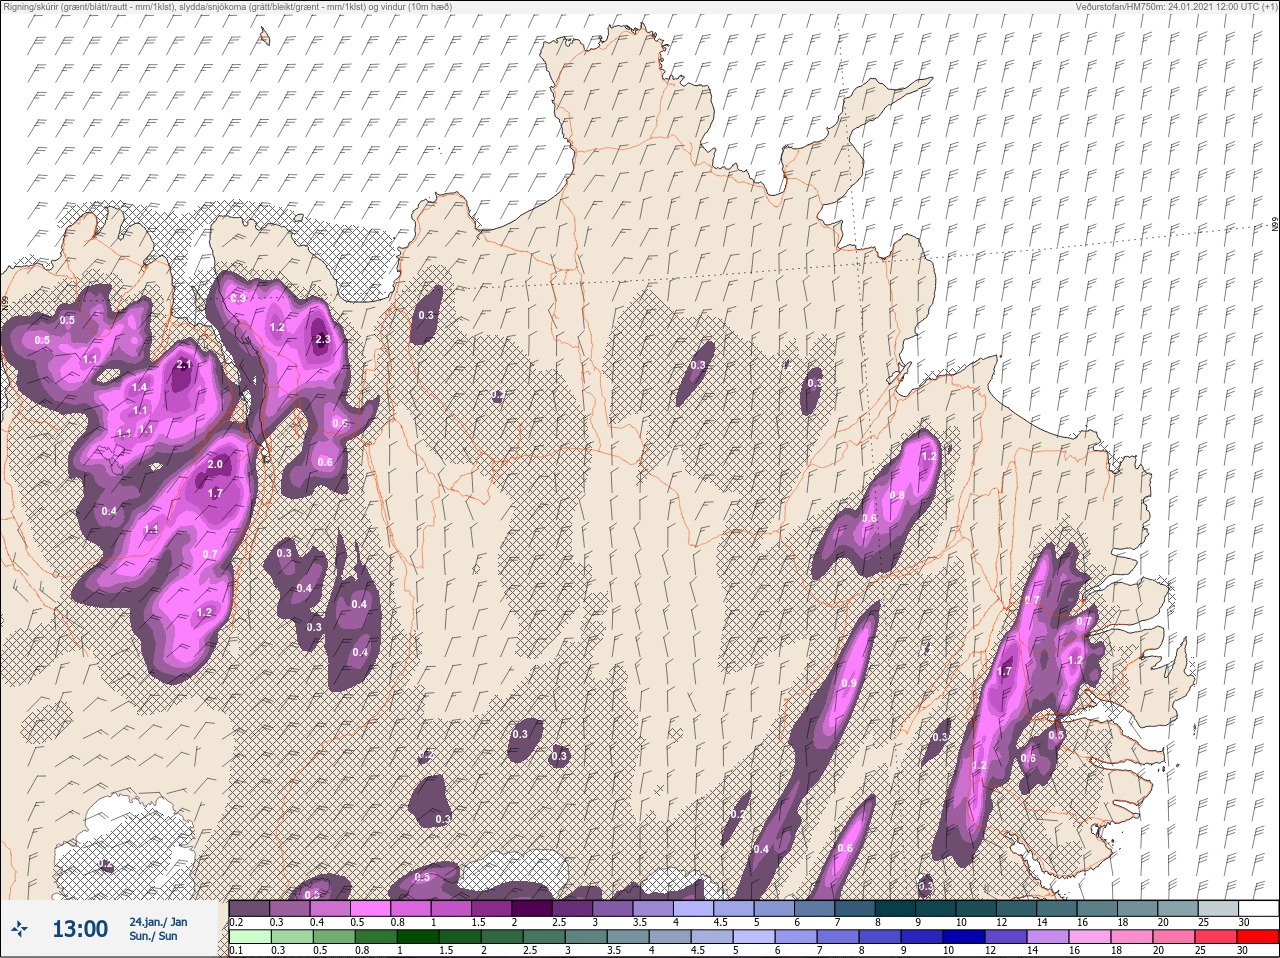Select the '24.jan./ Jan' date text
Image resolution: width=1280 pixels, height=958 pixels.
[158, 921]
